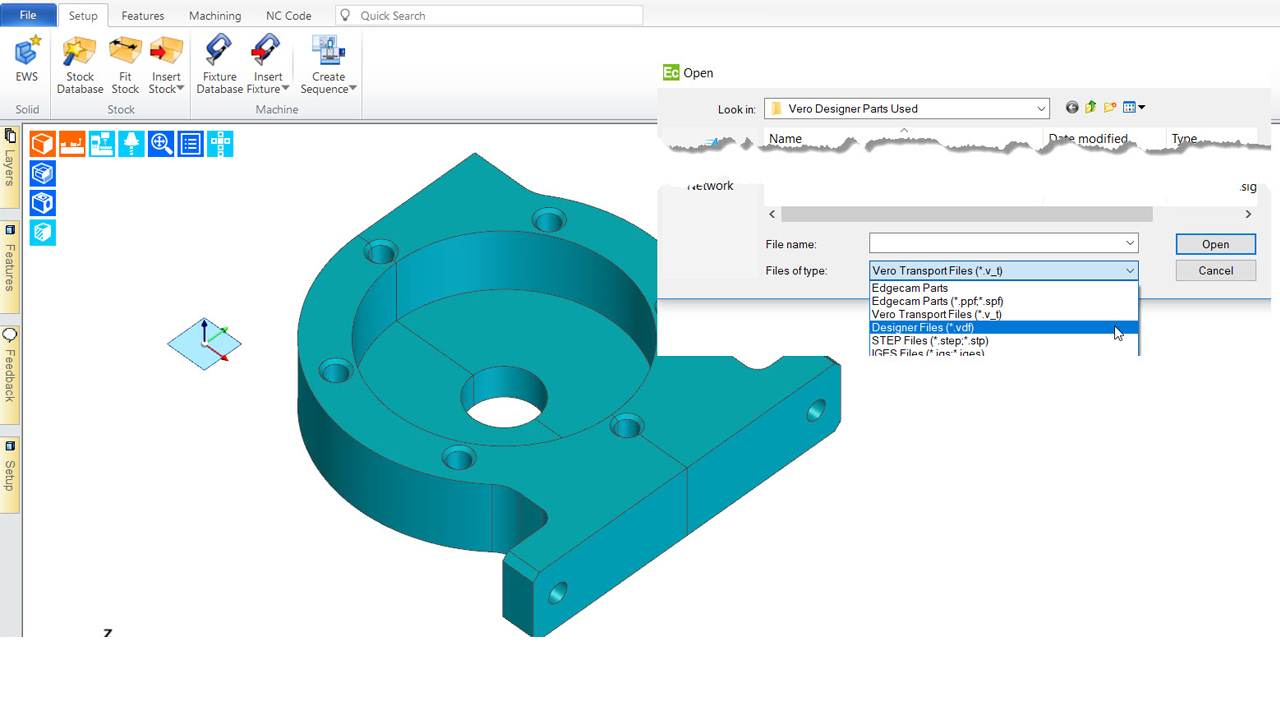Open the Stock Database
Viewport: 1280px width, 720px height.
pyautogui.click(x=80, y=64)
